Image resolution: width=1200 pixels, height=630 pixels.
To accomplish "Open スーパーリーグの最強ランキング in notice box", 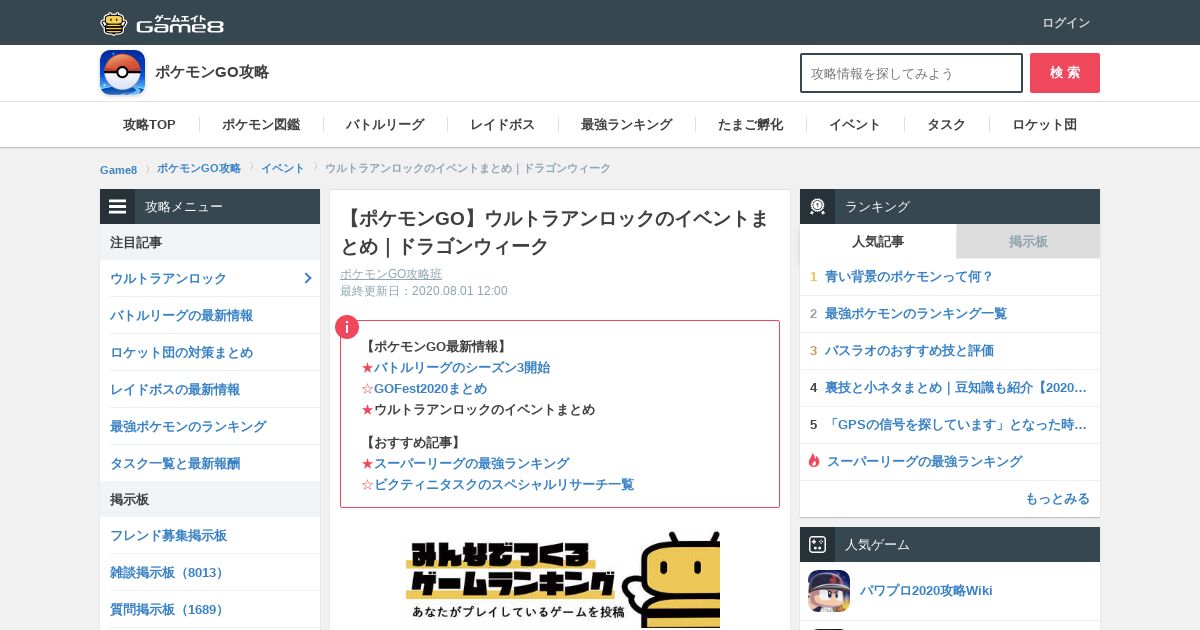I will pyautogui.click(x=471, y=463).
